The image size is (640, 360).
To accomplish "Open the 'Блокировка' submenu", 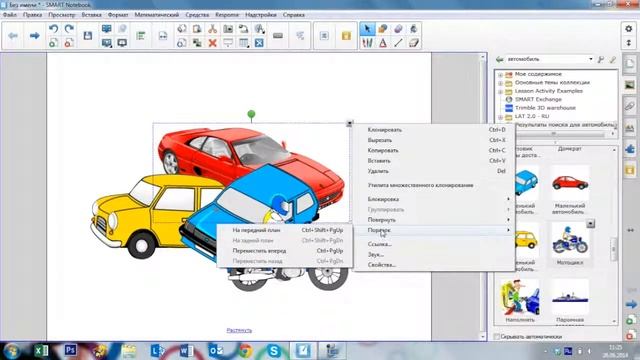I will point(434,199).
